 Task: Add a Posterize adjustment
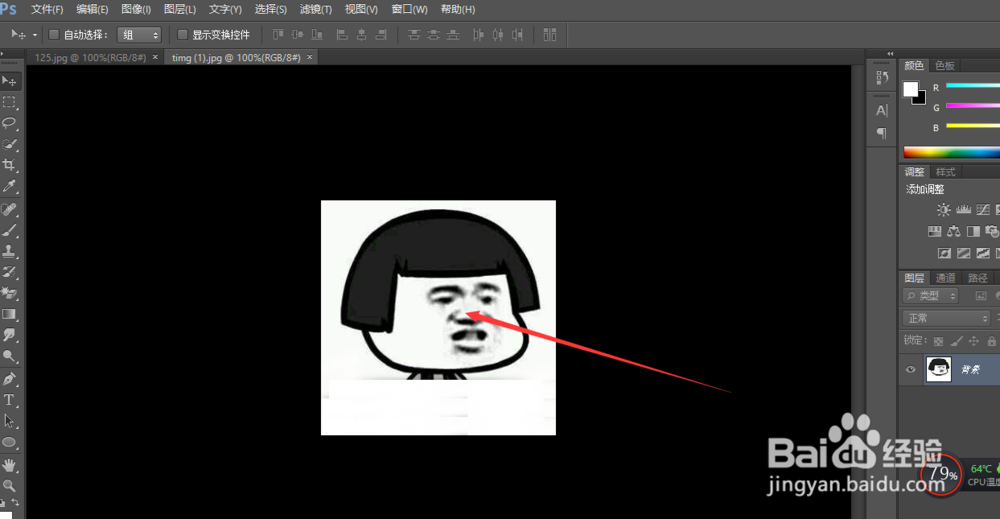964,254
